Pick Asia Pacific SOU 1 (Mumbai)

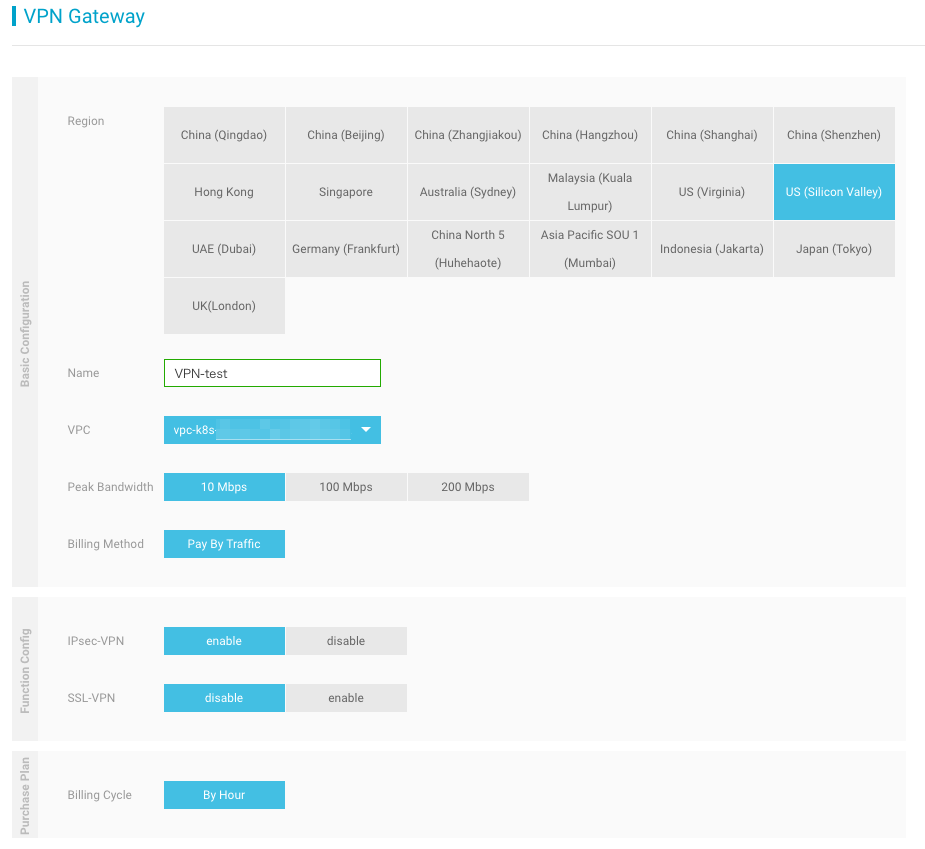pos(590,249)
